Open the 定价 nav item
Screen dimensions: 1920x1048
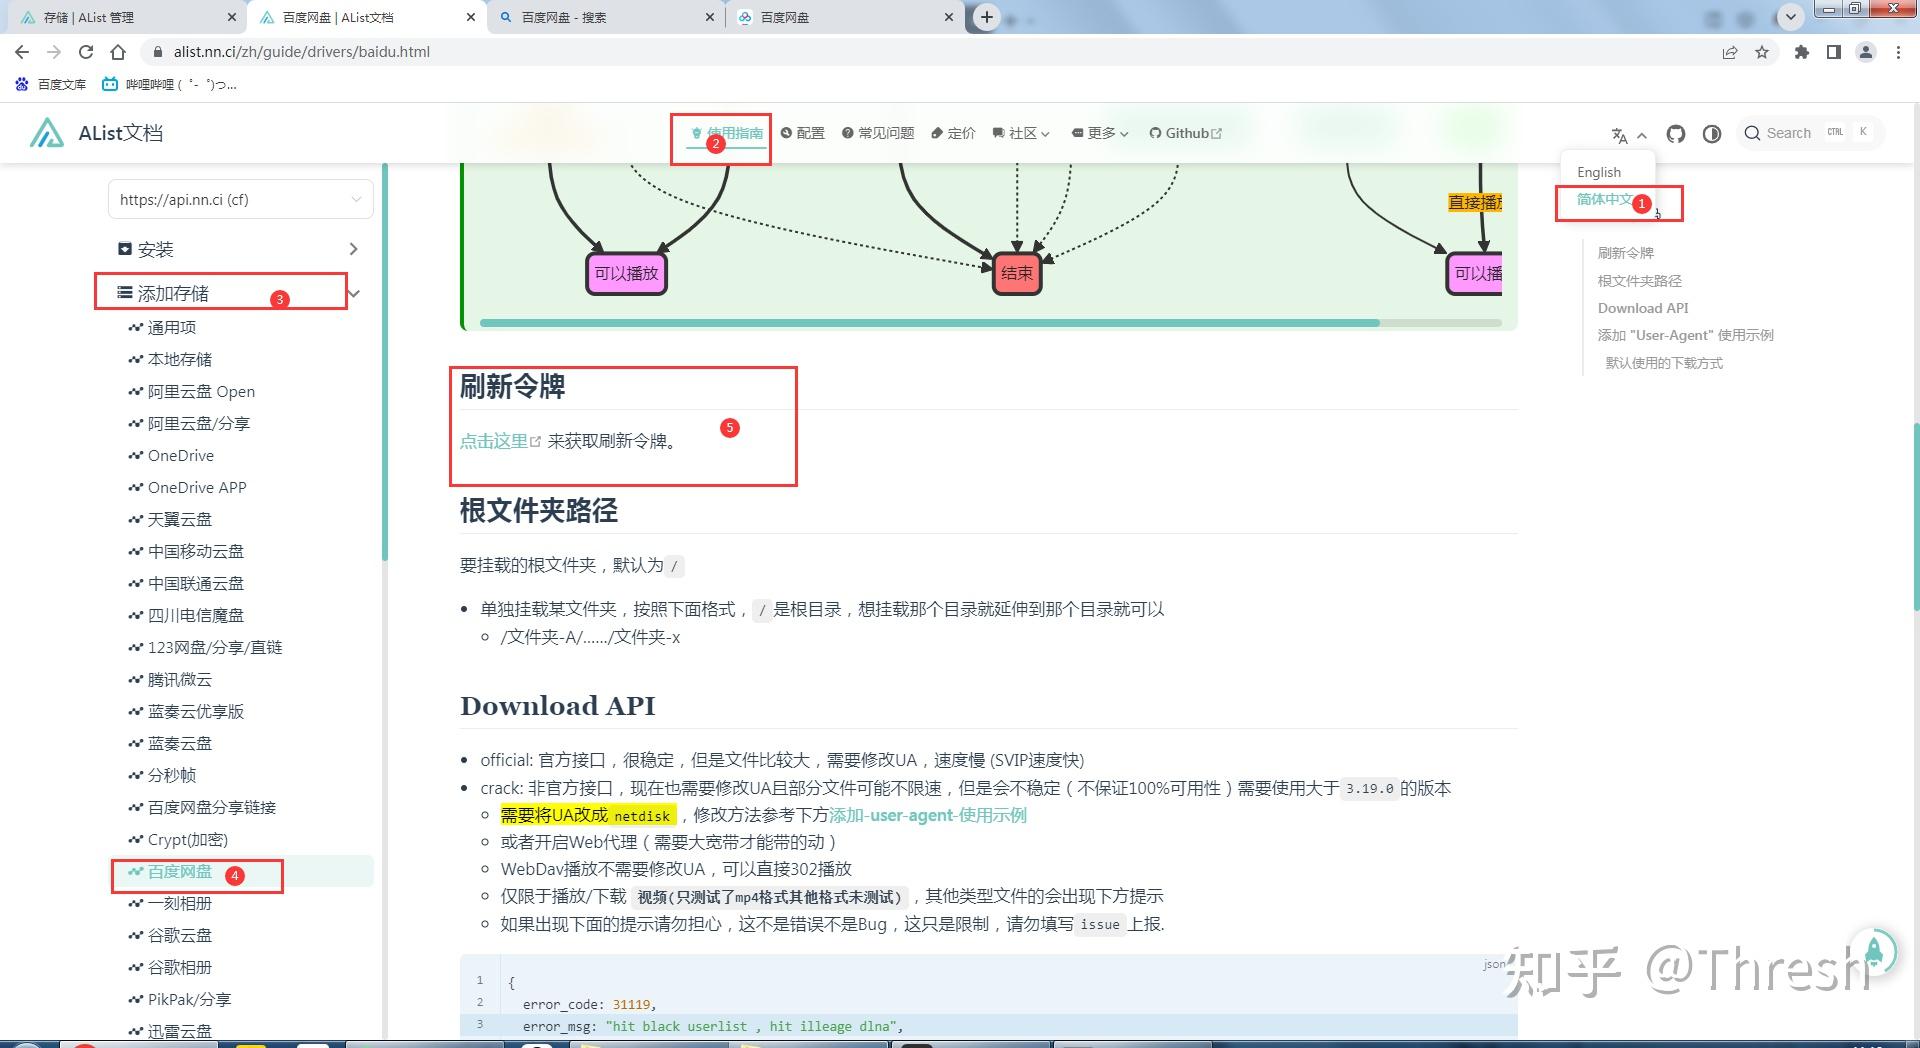(x=952, y=133)
